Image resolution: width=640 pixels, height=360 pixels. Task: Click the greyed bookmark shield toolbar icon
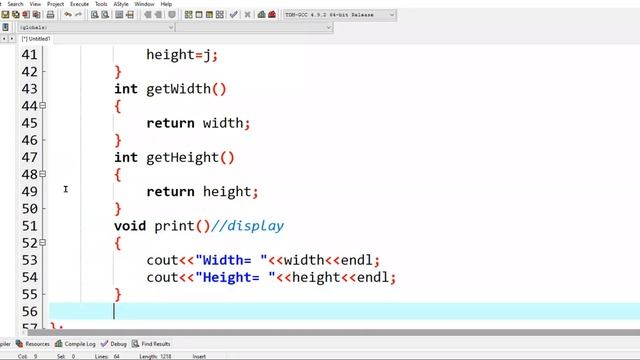coord(172,15)
